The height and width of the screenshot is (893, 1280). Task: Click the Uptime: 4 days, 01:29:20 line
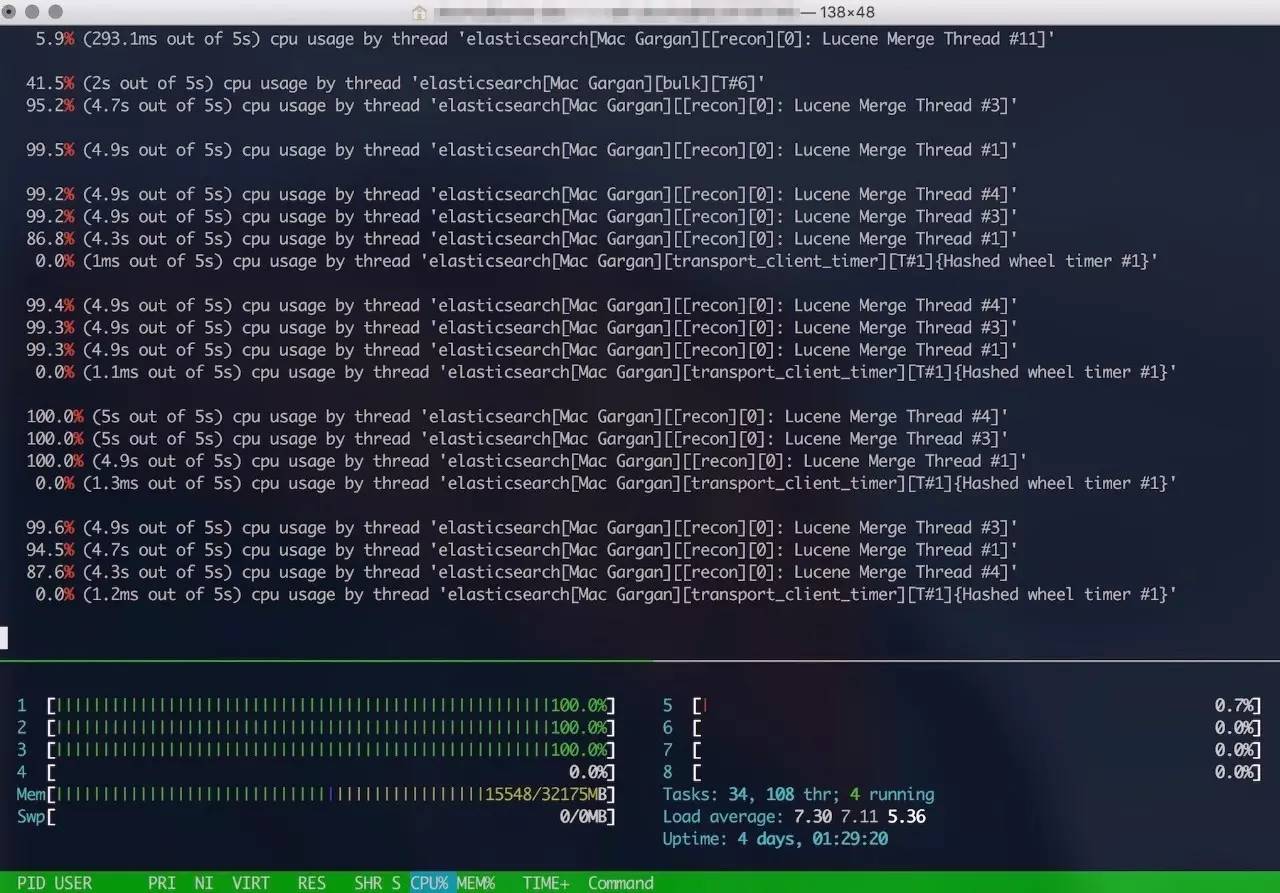pos(775,838)
